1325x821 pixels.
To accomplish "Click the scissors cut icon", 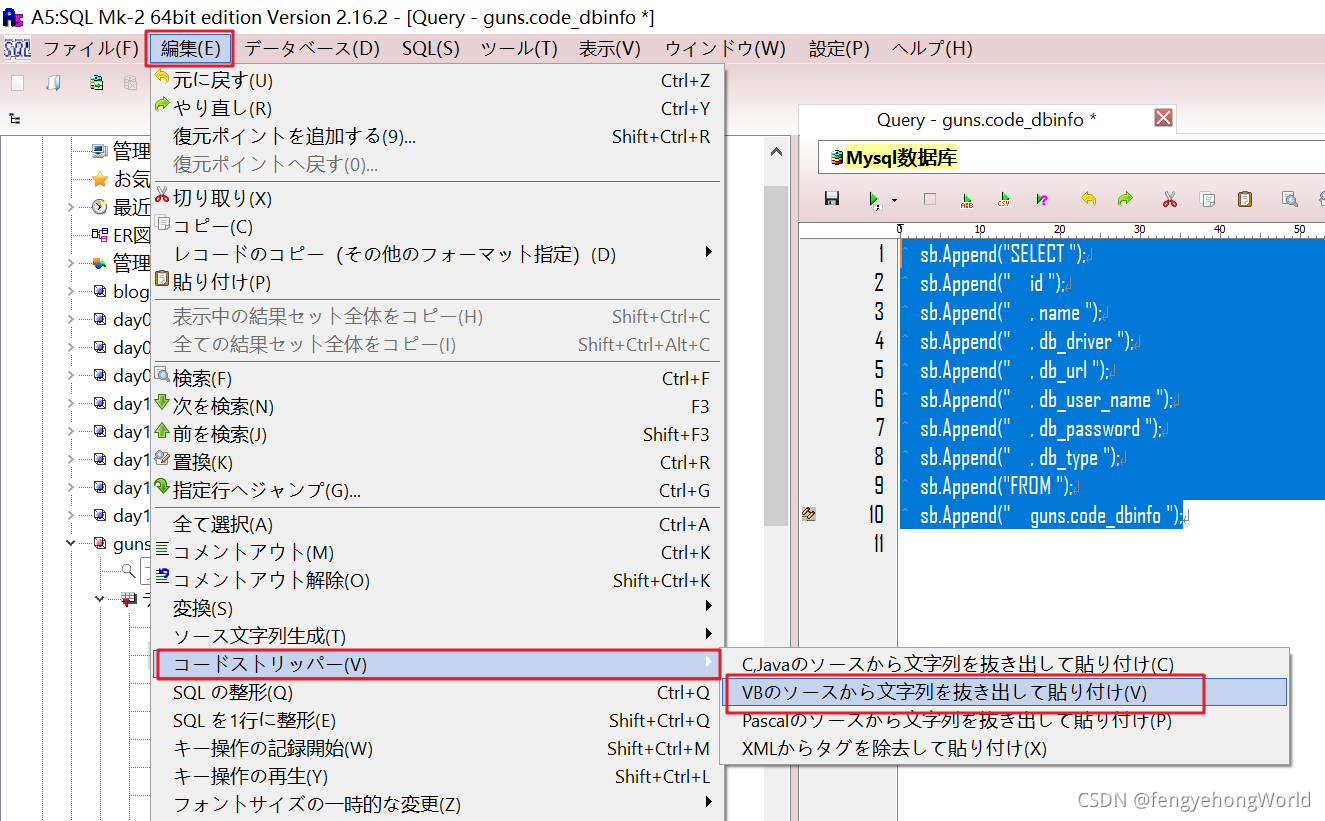I will (x=1170, y=199).
